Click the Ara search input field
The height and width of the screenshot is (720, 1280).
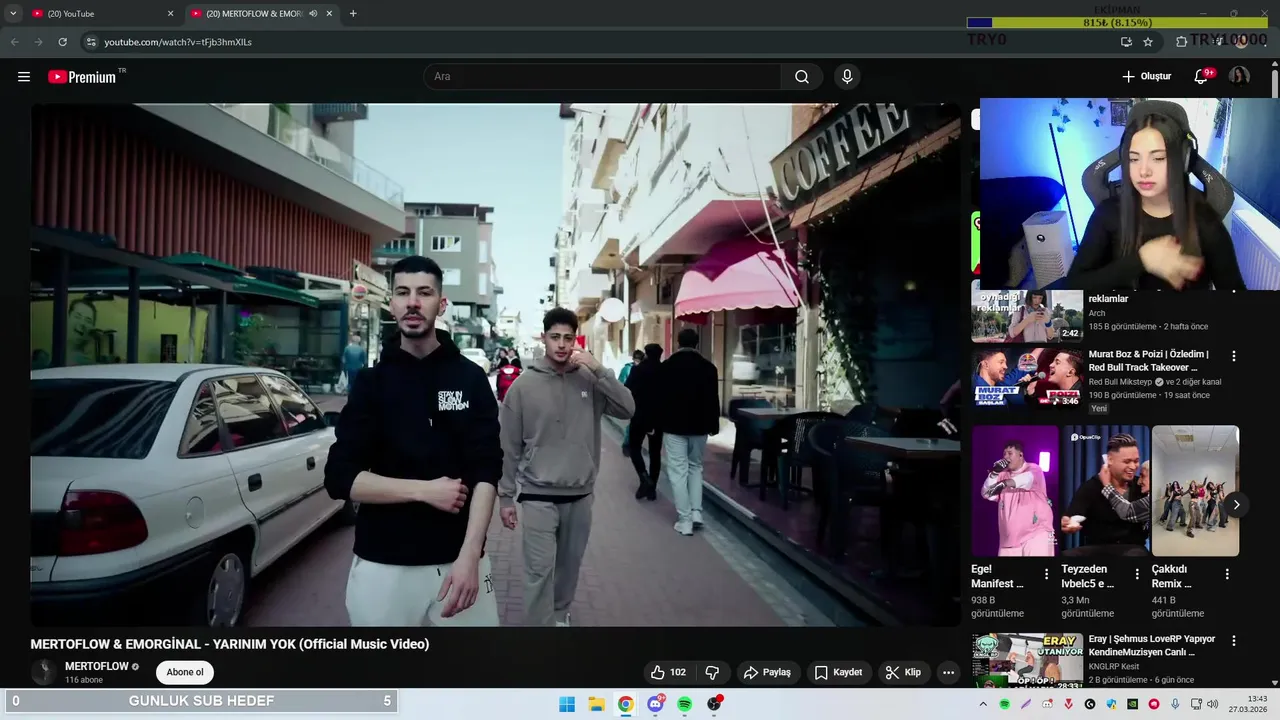(603, 77)
